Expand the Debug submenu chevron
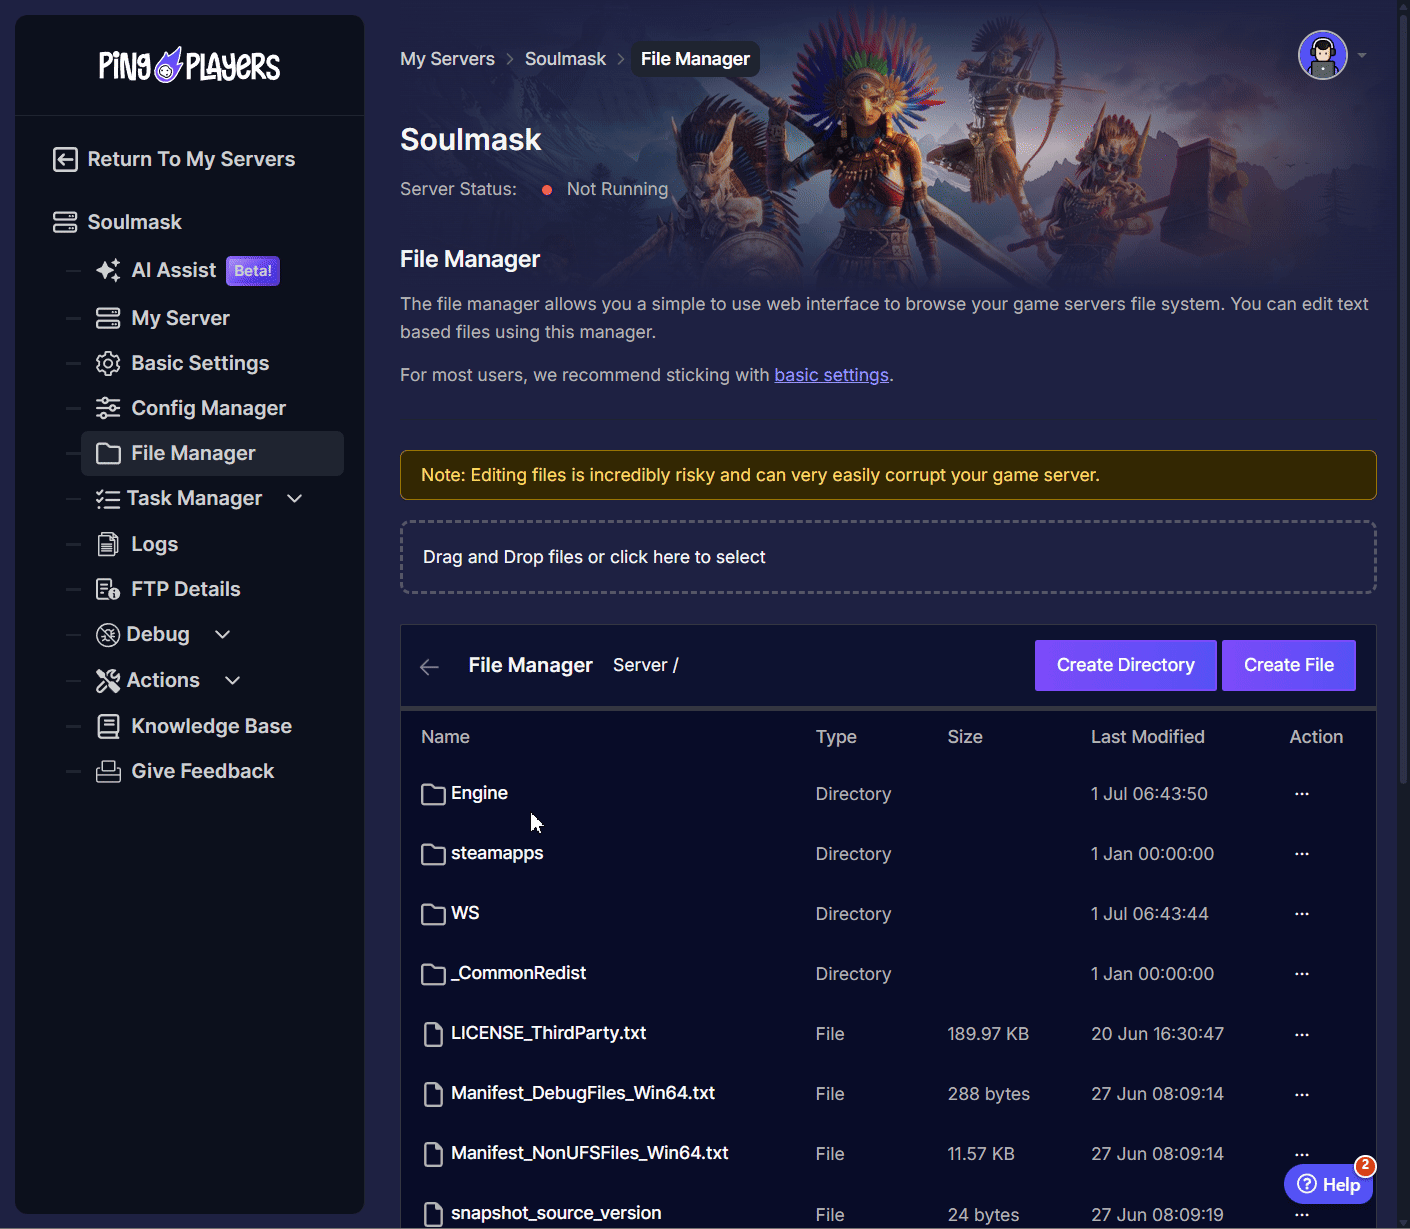Viewport: 1410px width, 1229px height. [222, 634]
